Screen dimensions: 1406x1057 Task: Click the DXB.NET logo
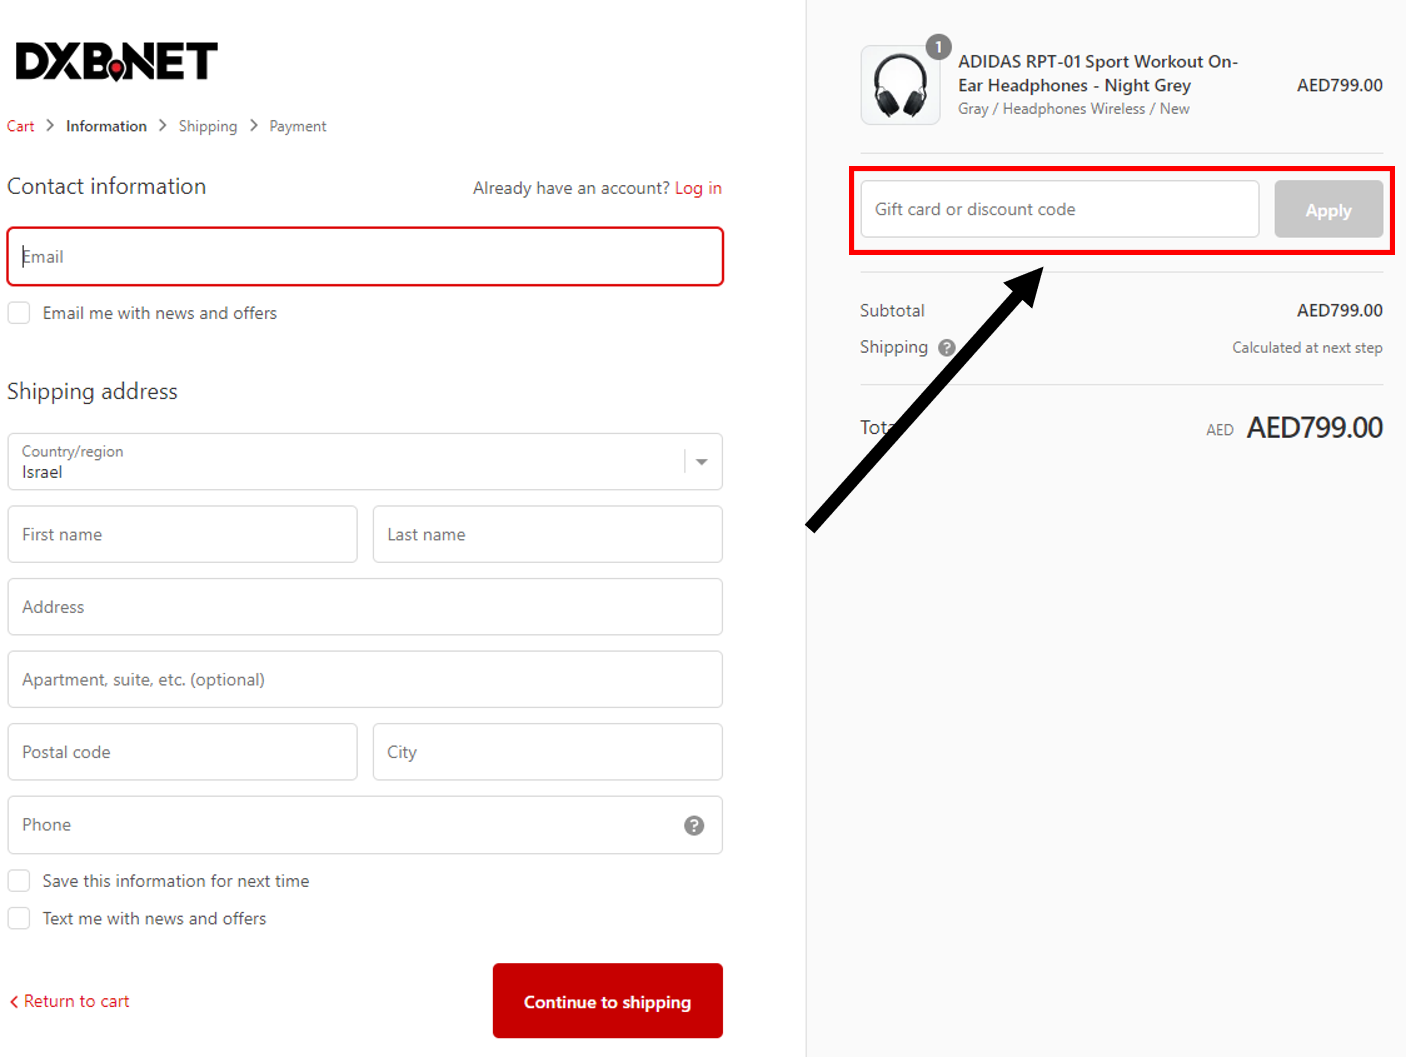coord(116,60)
